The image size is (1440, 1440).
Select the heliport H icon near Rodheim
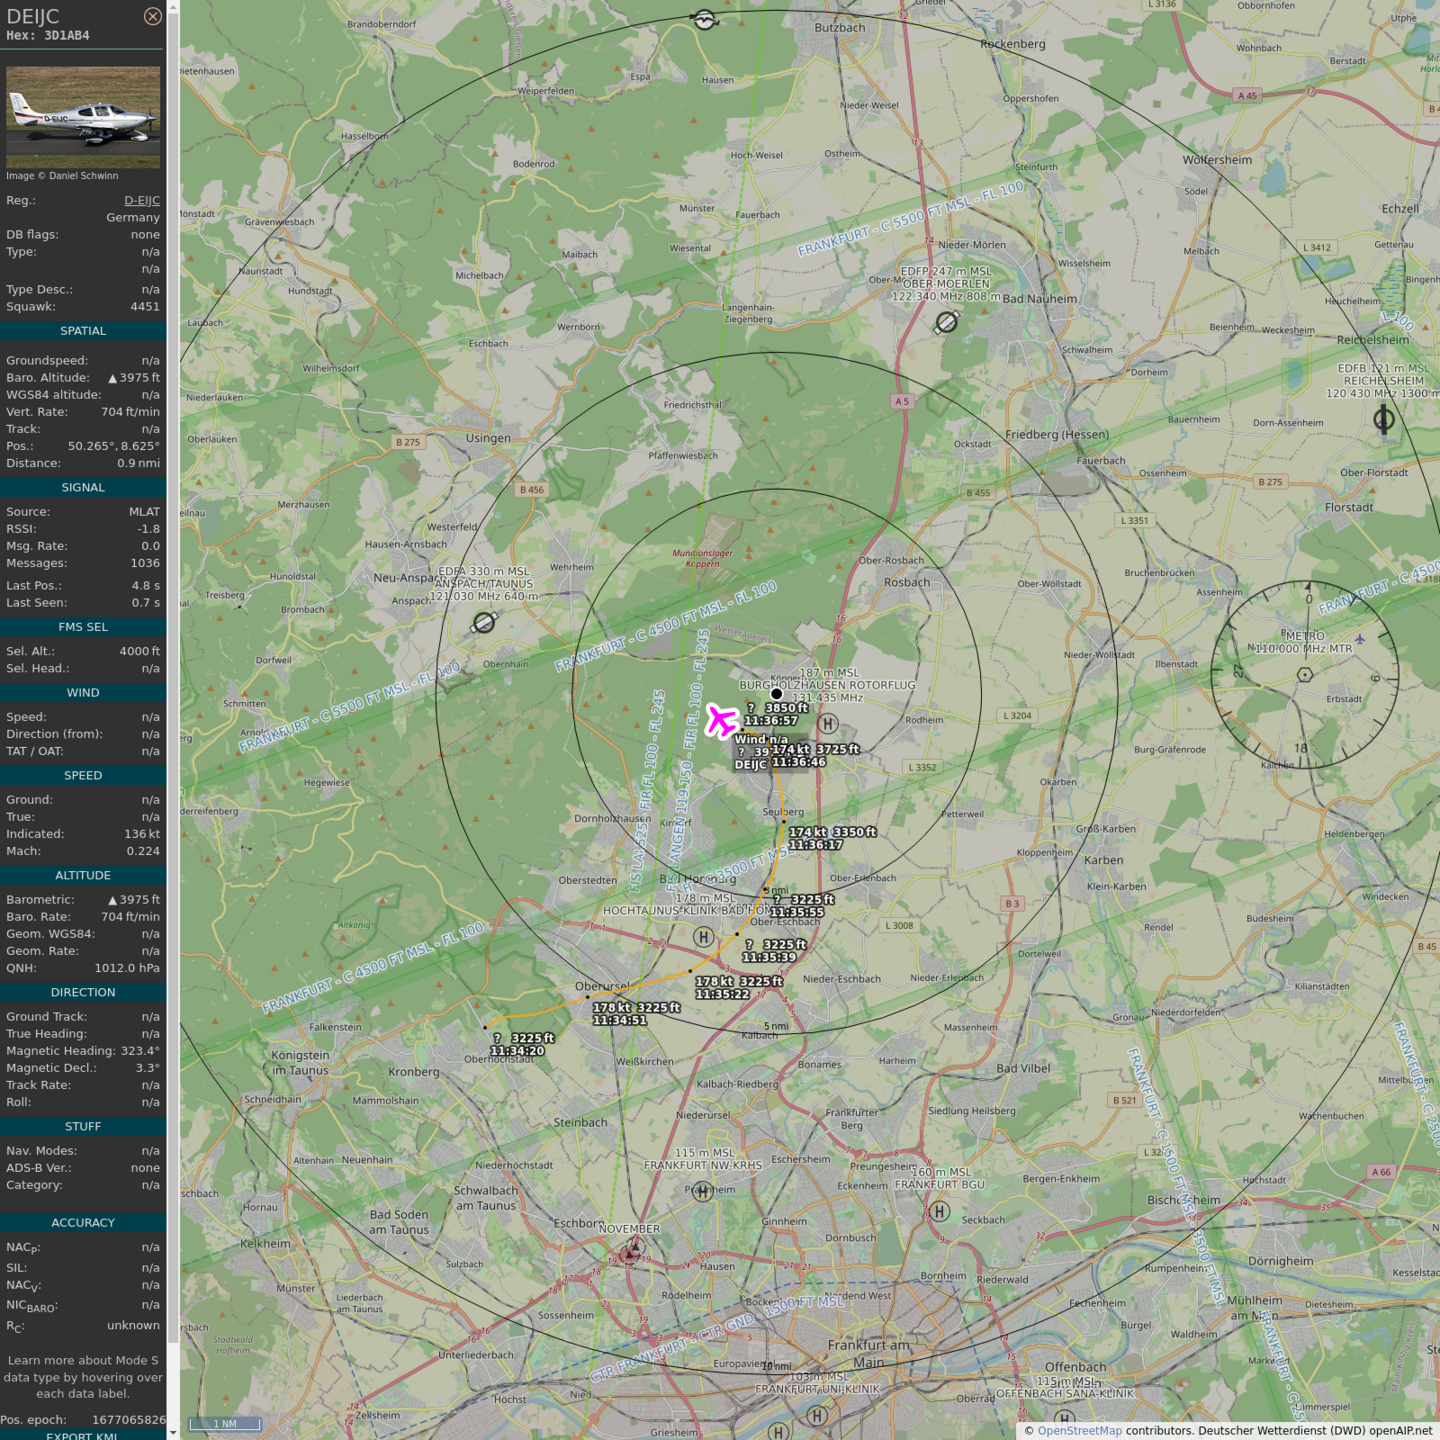[x=827, y=723]
